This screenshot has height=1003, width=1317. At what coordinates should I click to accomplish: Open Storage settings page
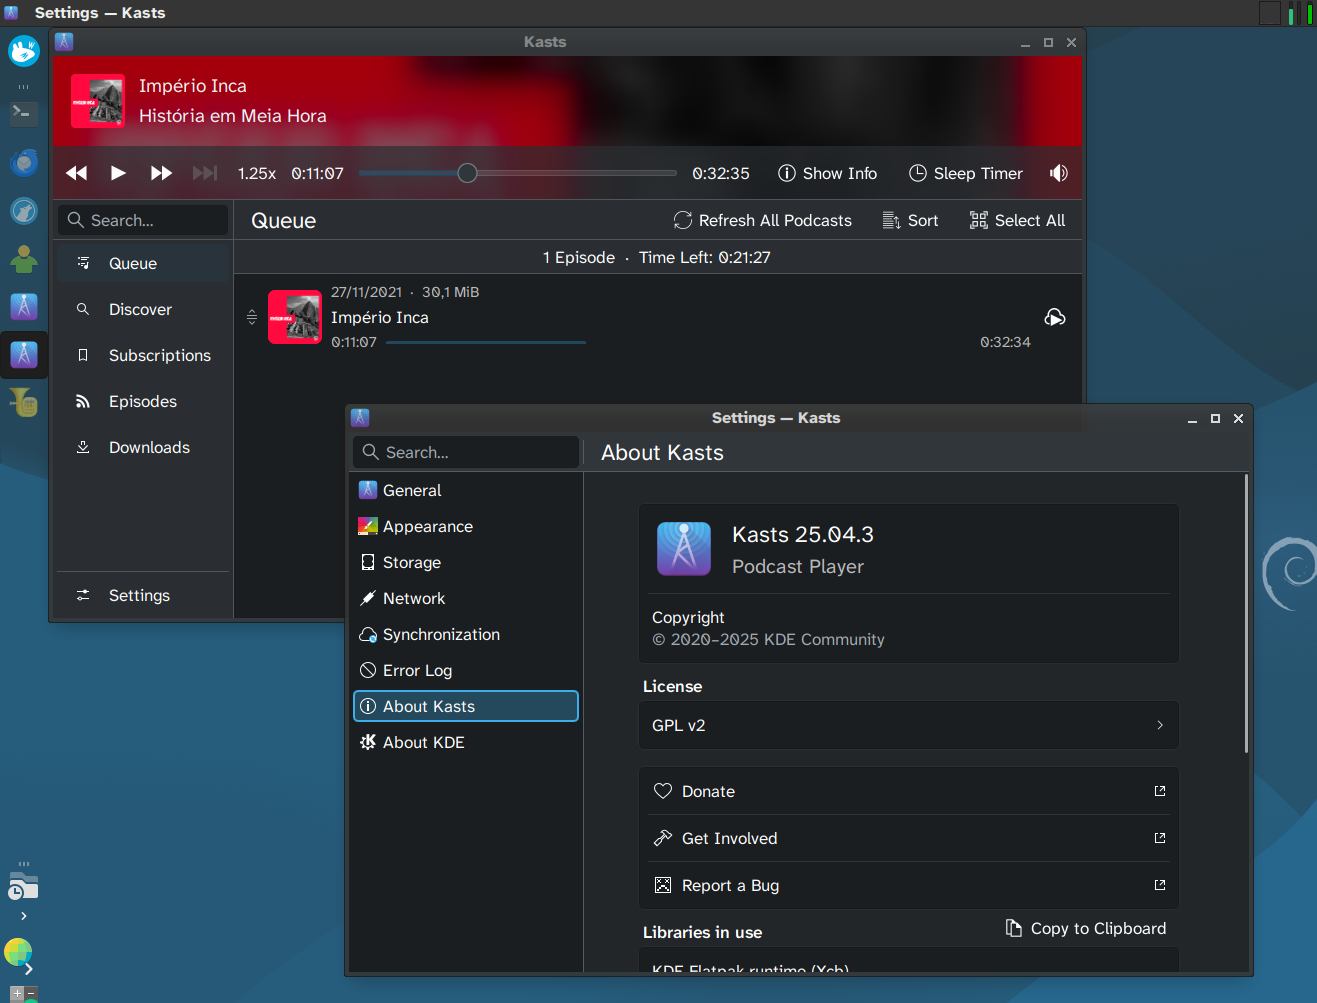(466, 562)
